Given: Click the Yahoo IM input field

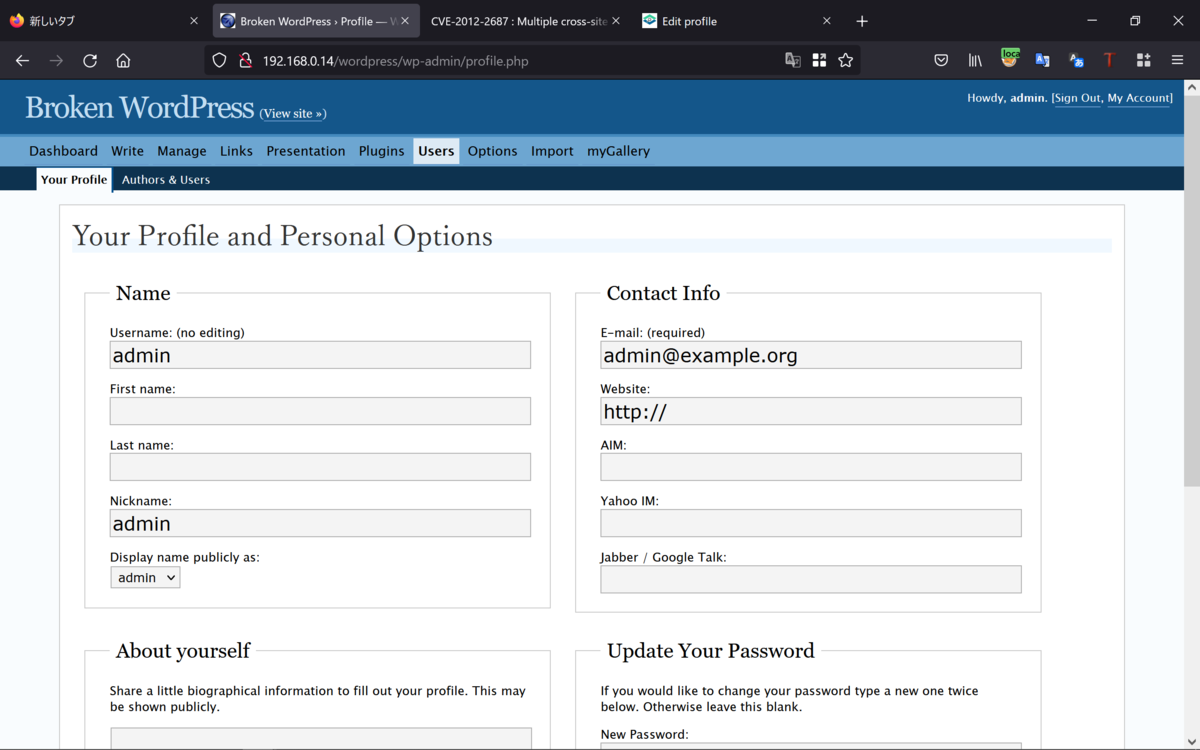Looking at the screenshot, I should point(811,523).
